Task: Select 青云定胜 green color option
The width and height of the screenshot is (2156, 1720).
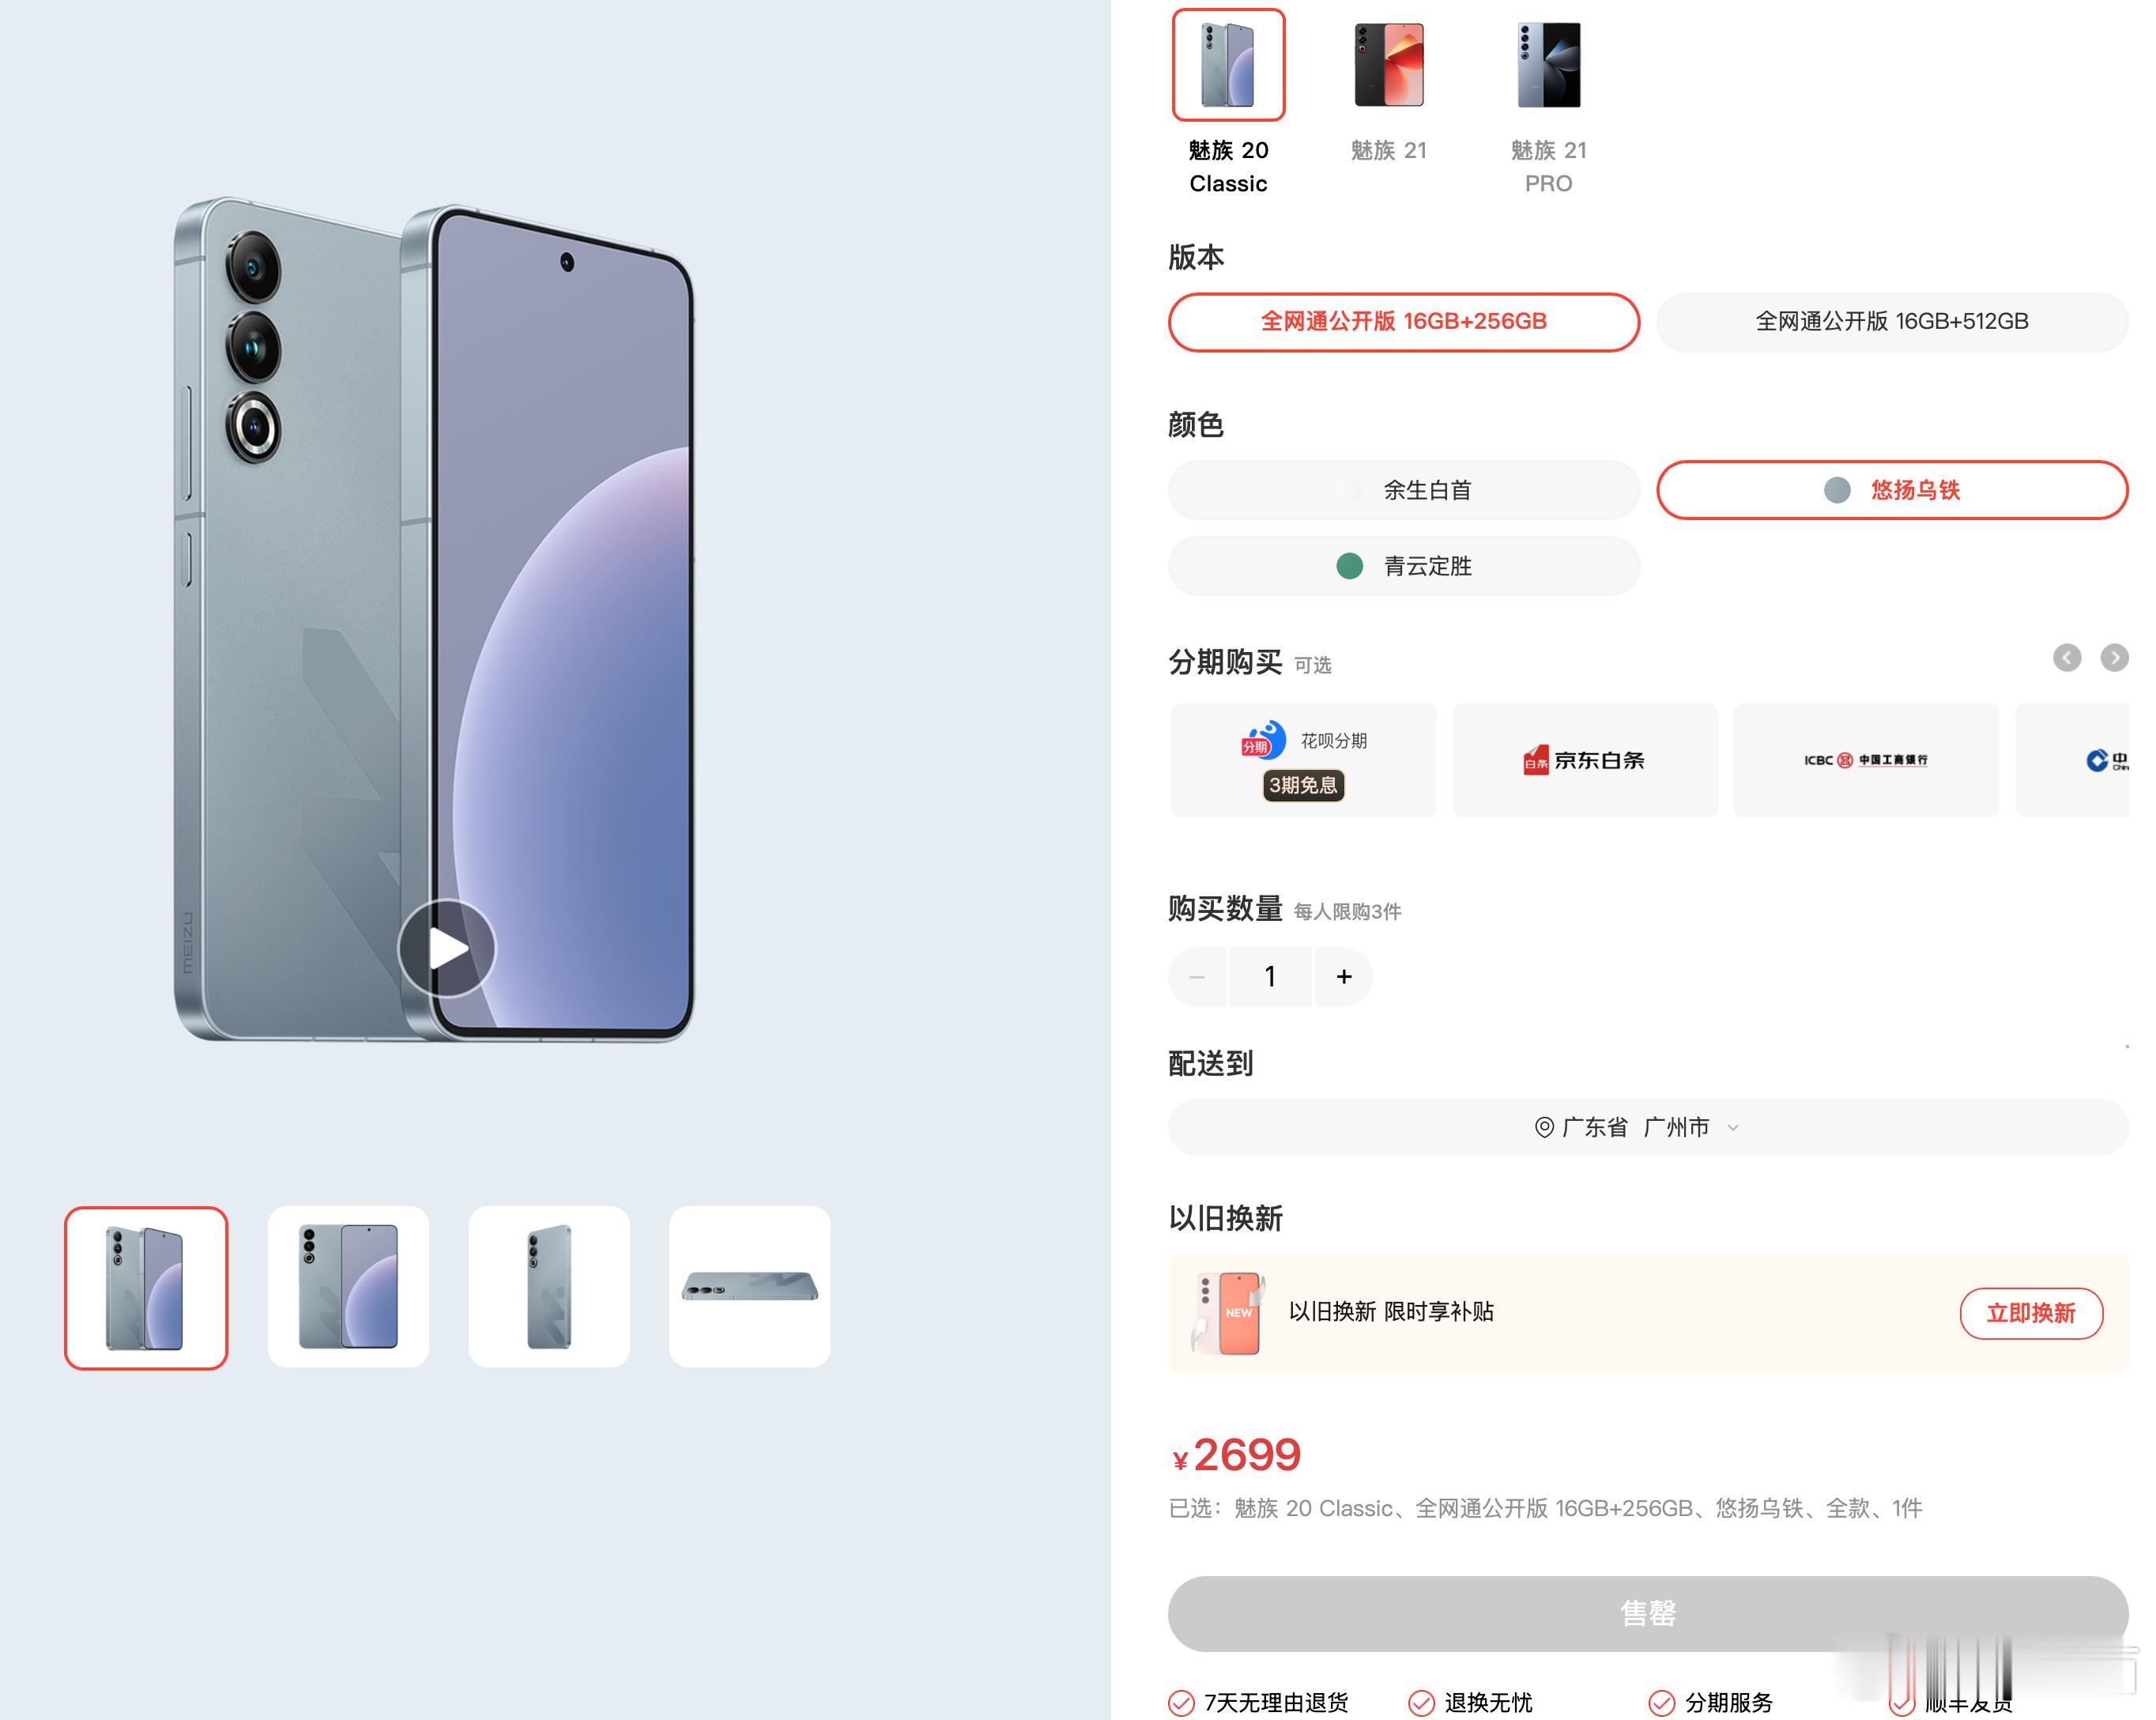Action: coord(1404,566)
